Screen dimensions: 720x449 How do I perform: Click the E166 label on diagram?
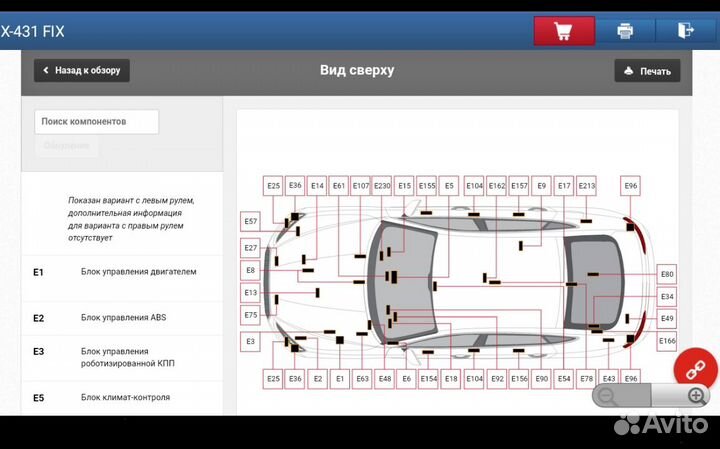(x=667, y=341)
